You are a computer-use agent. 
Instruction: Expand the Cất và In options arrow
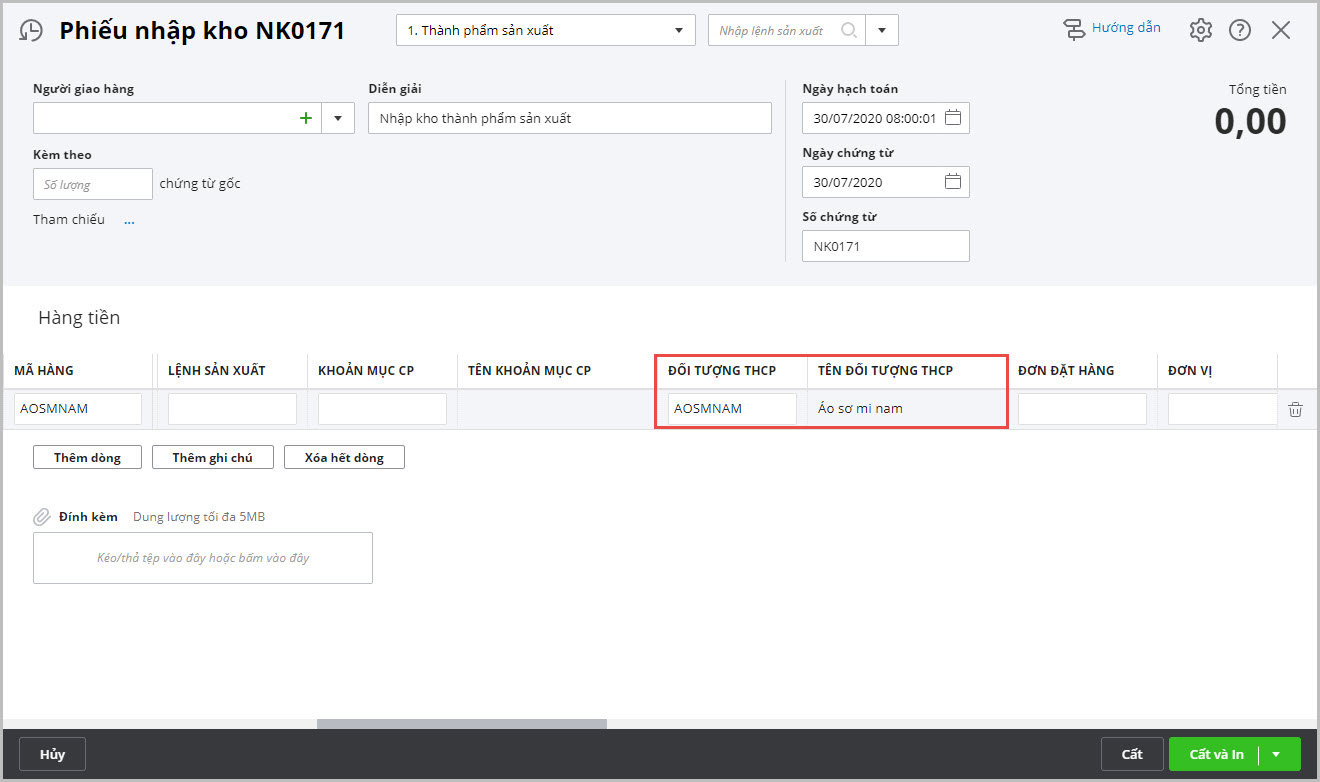click(1276, 754)
